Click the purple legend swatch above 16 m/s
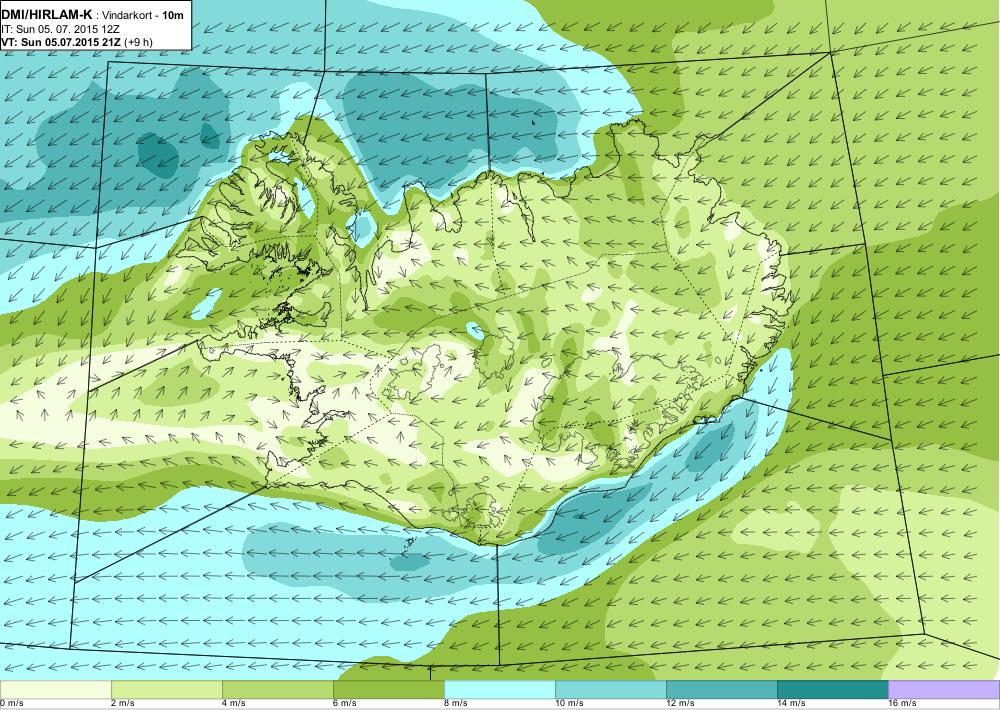Screen dimensions: 1000x710 coord(944,690)
